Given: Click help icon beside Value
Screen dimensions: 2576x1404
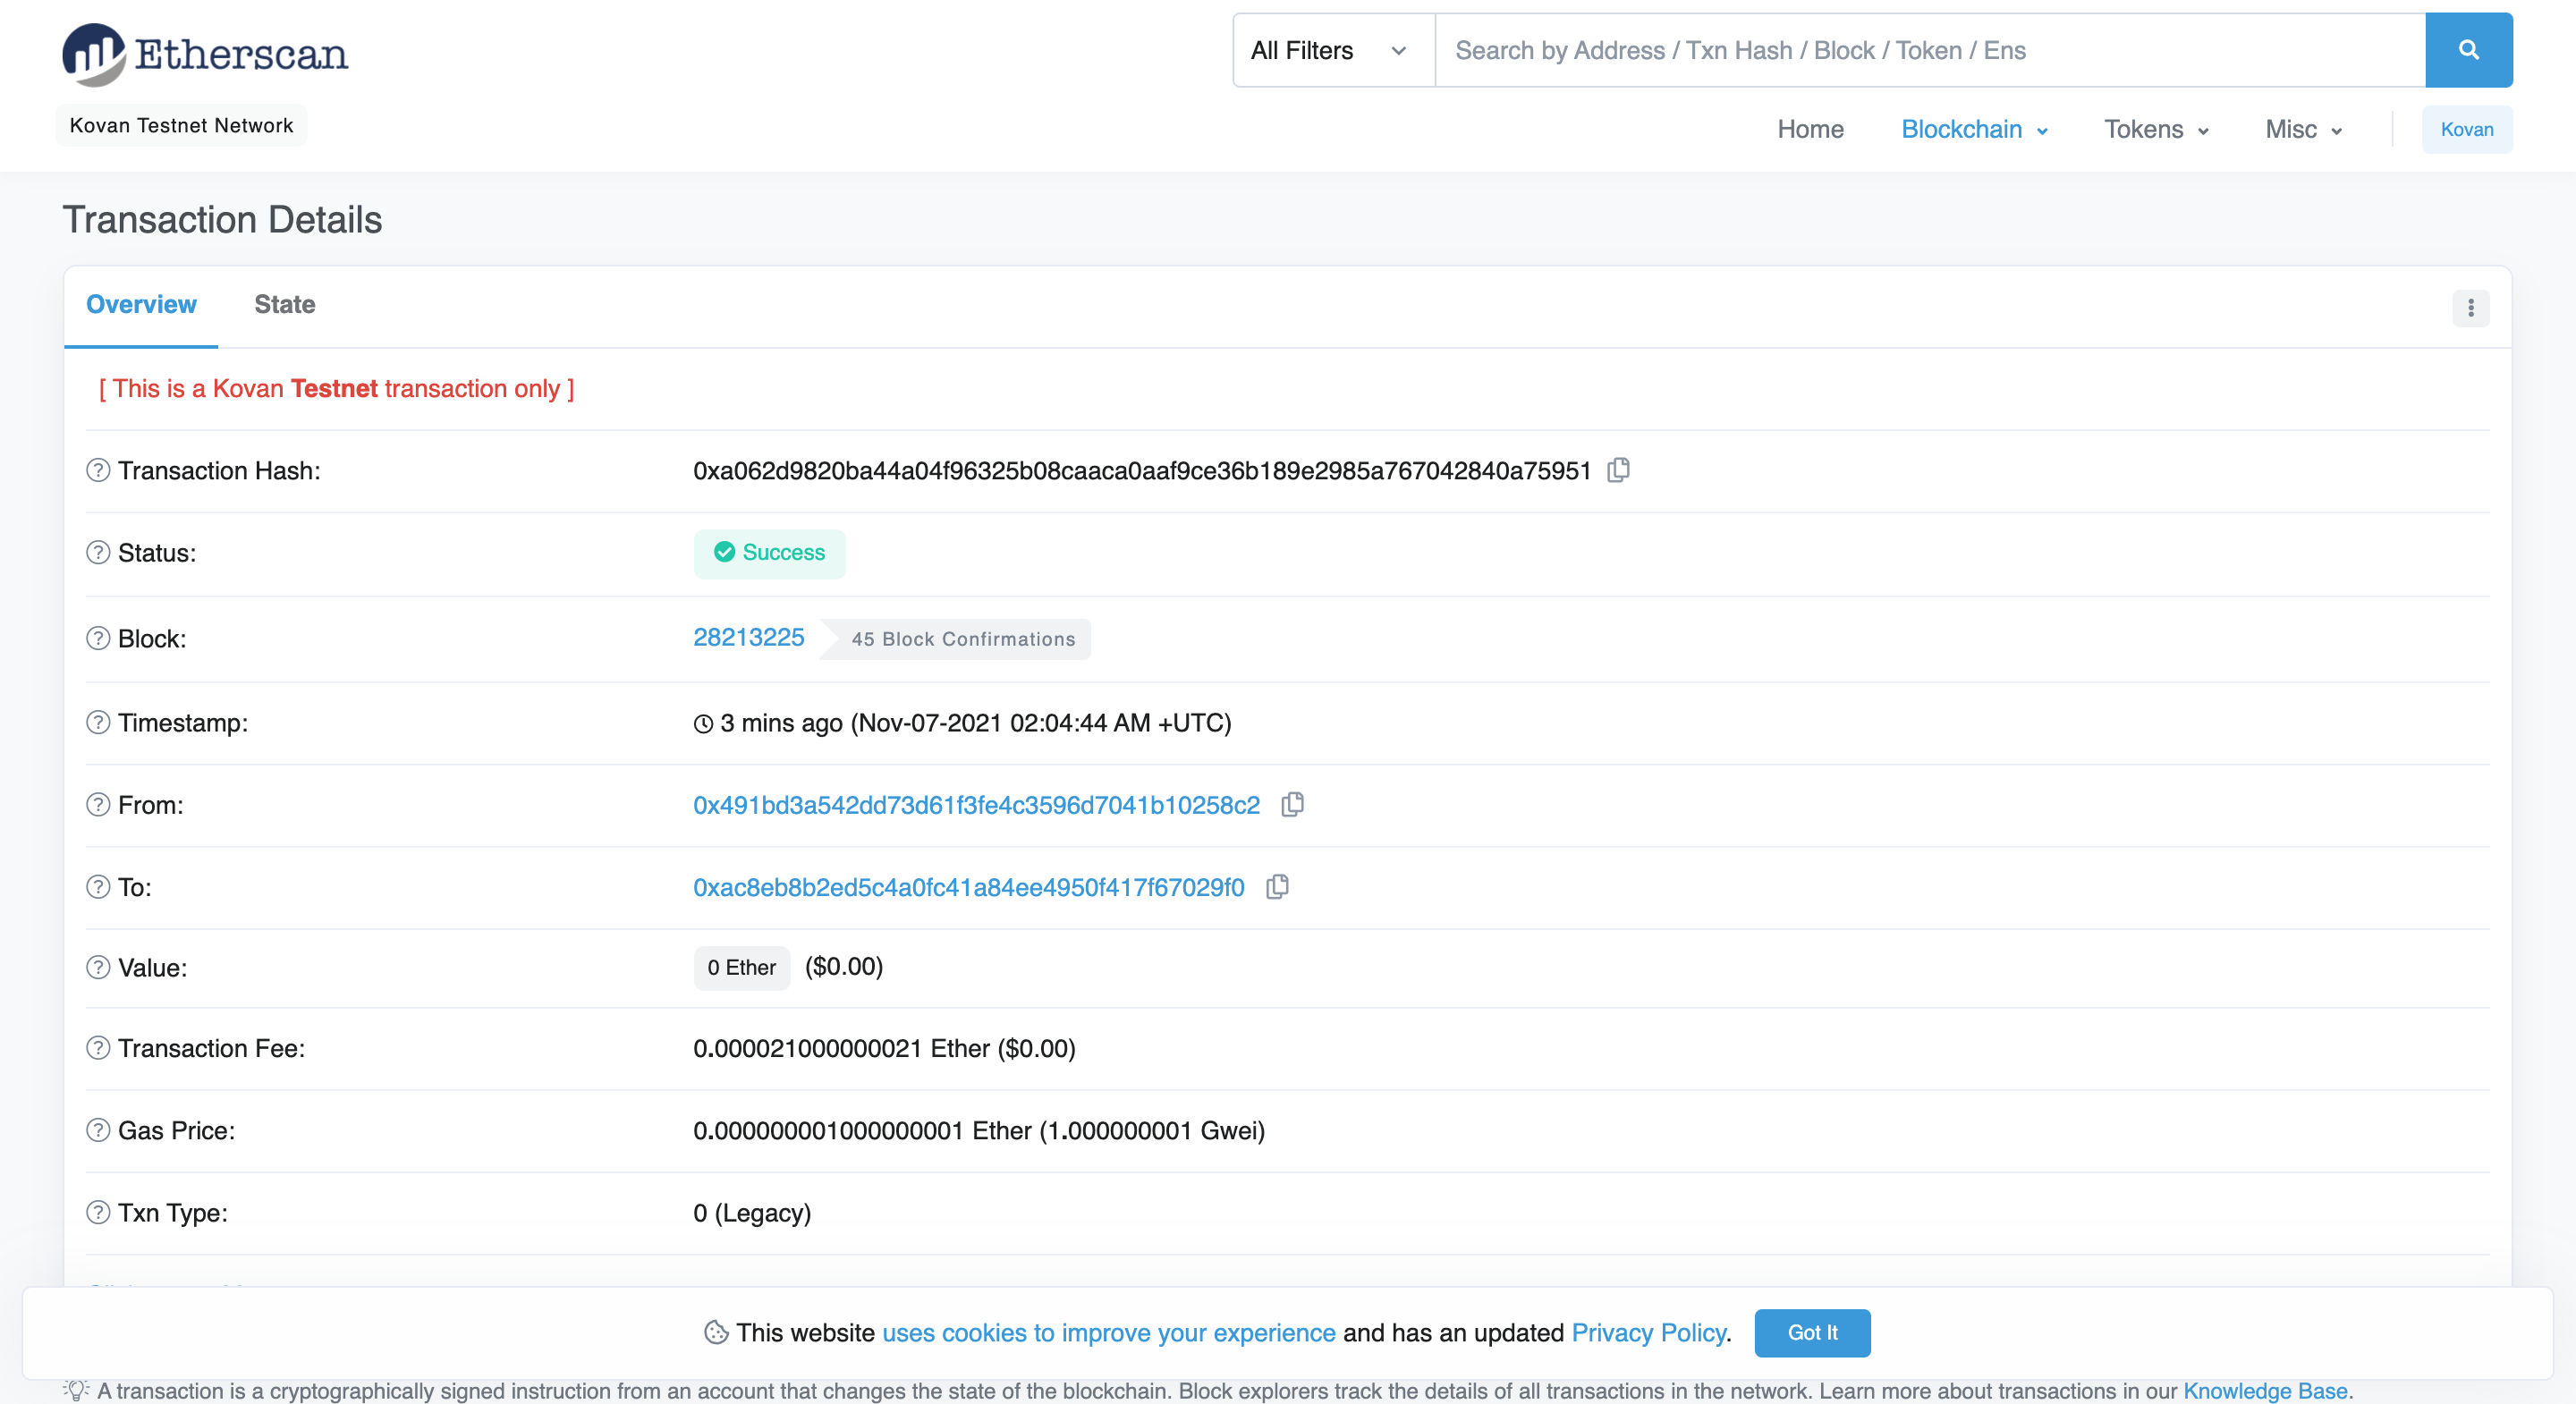Looking at the screenshot, I should point(98,967).
